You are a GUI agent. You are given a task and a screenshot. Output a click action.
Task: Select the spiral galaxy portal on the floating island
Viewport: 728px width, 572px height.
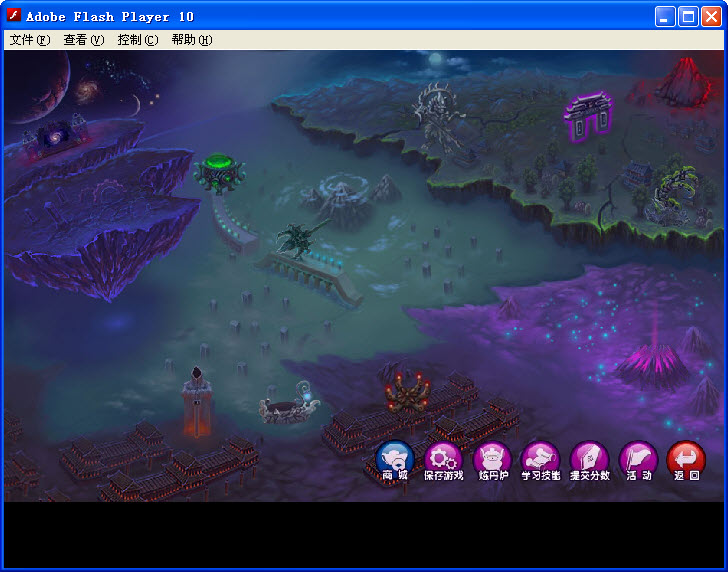click(56, 136)
